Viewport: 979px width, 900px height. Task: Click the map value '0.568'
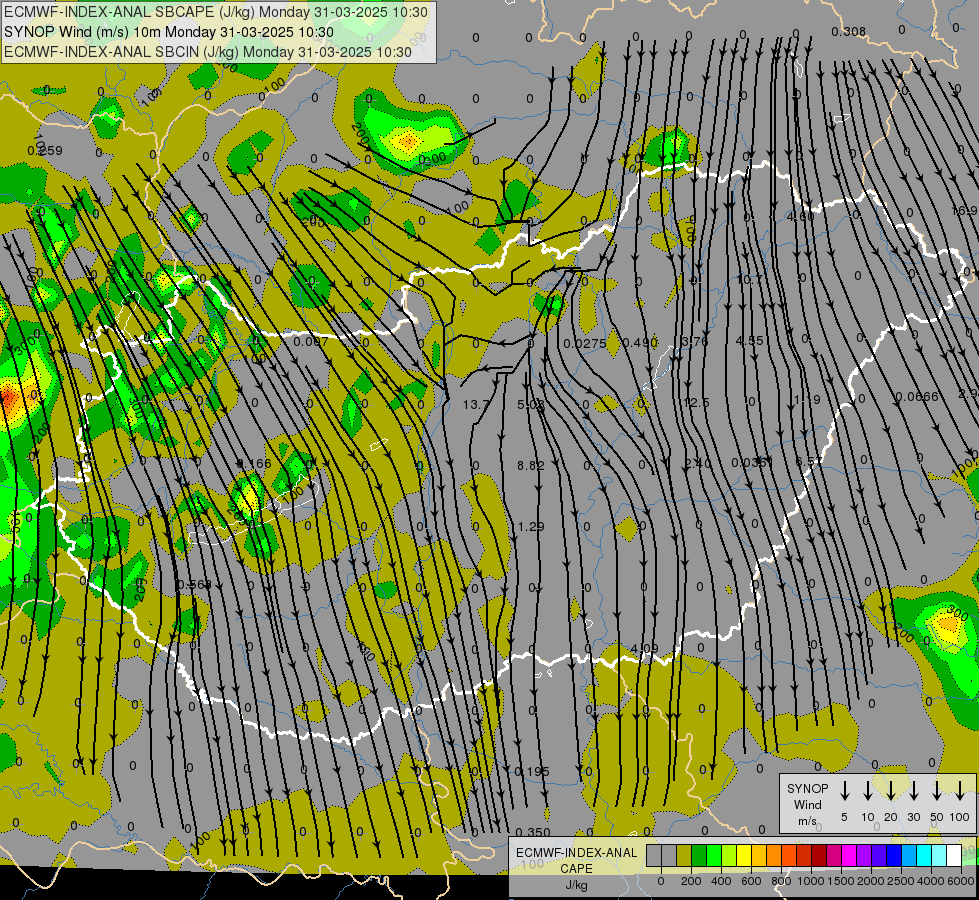[194, 585]
